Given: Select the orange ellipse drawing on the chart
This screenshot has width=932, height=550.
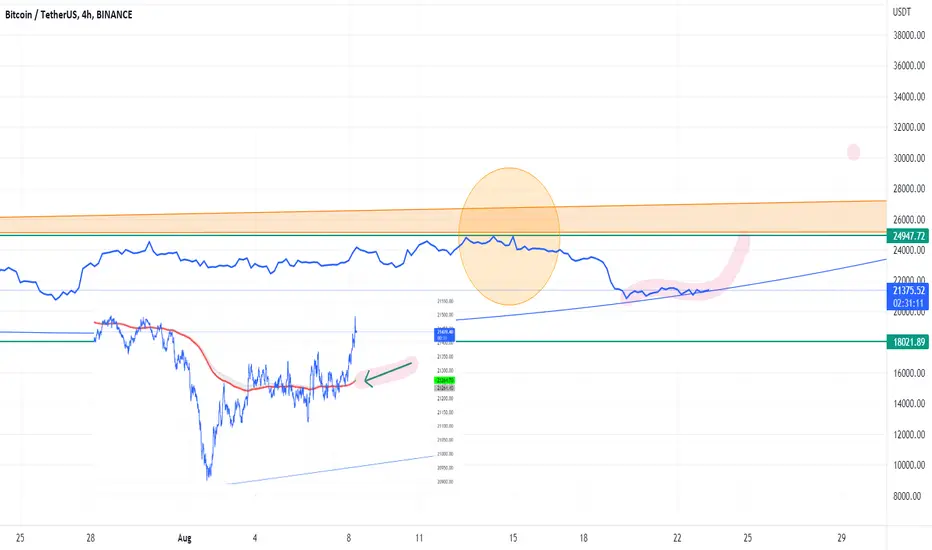Looking at the screenshot, I should (x=509, y=236).
